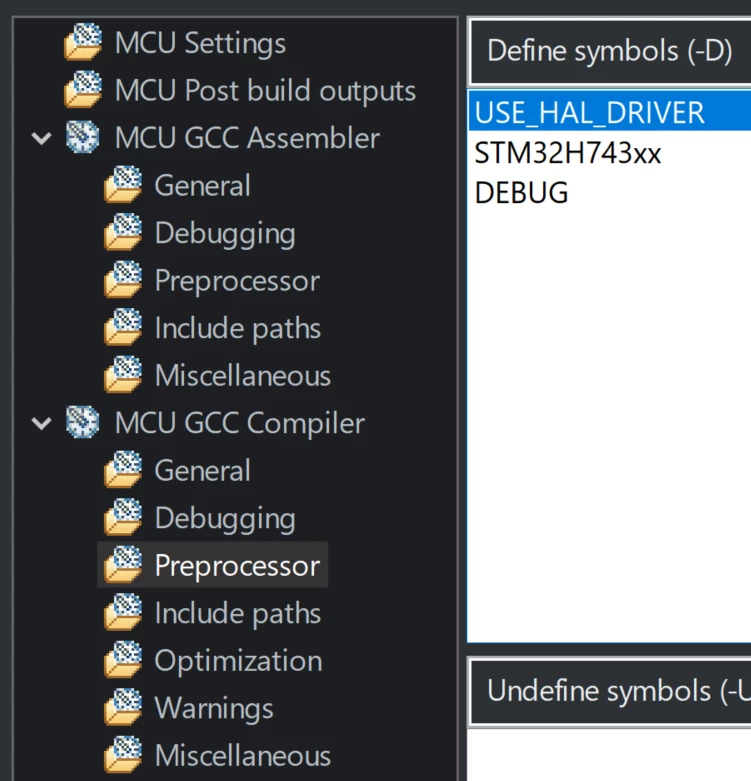Select Compiler Debugging tree item

tap(225, 518)
